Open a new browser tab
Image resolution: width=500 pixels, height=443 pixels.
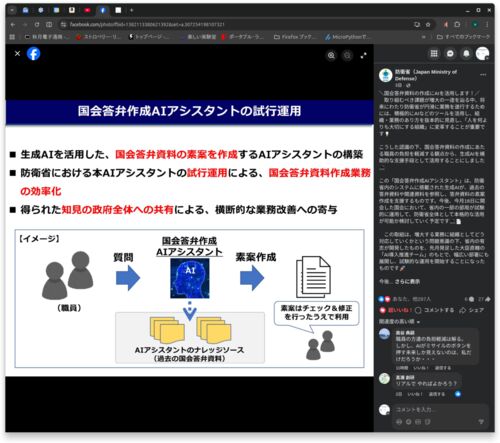point(132,10)
